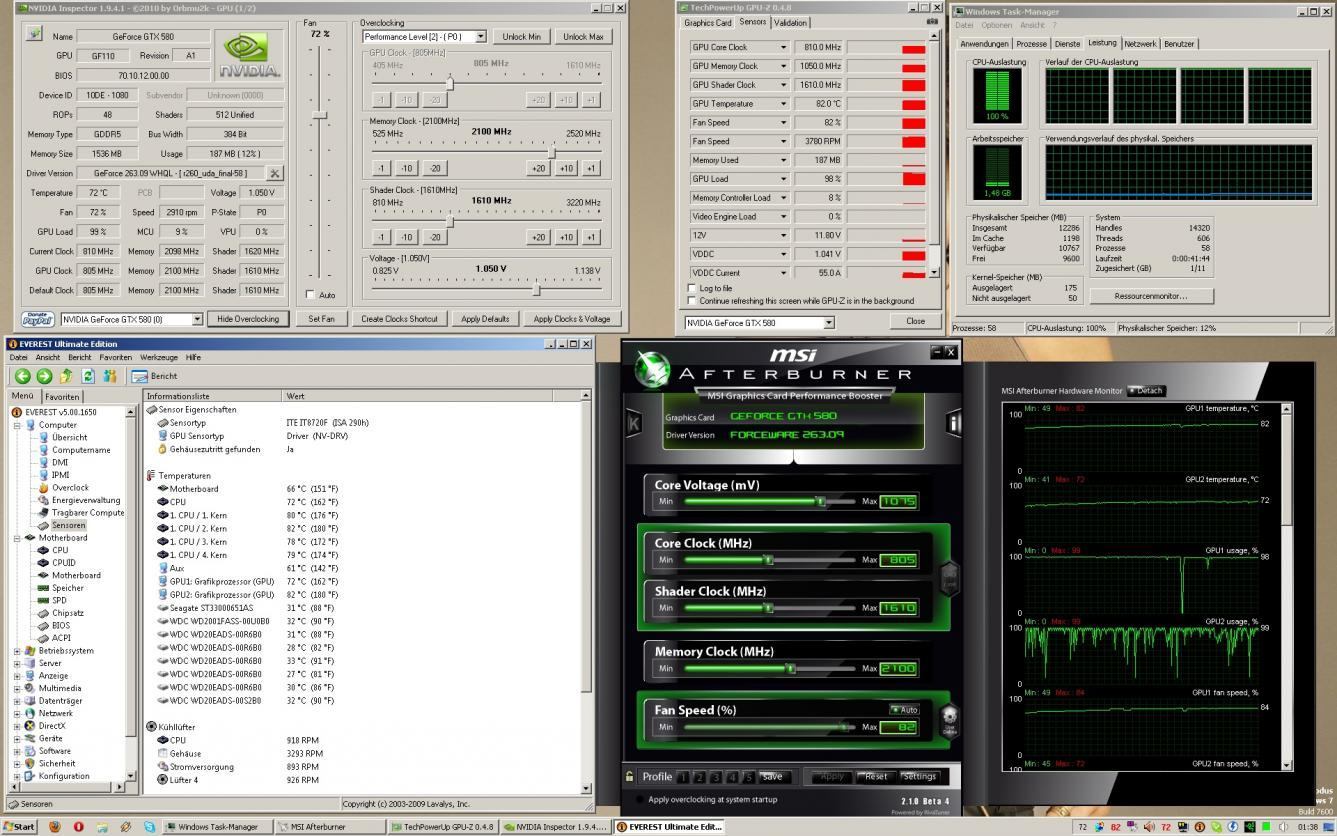Enable Auto fan checkbox in NVIDIA Inspector

tap(310, 295)
